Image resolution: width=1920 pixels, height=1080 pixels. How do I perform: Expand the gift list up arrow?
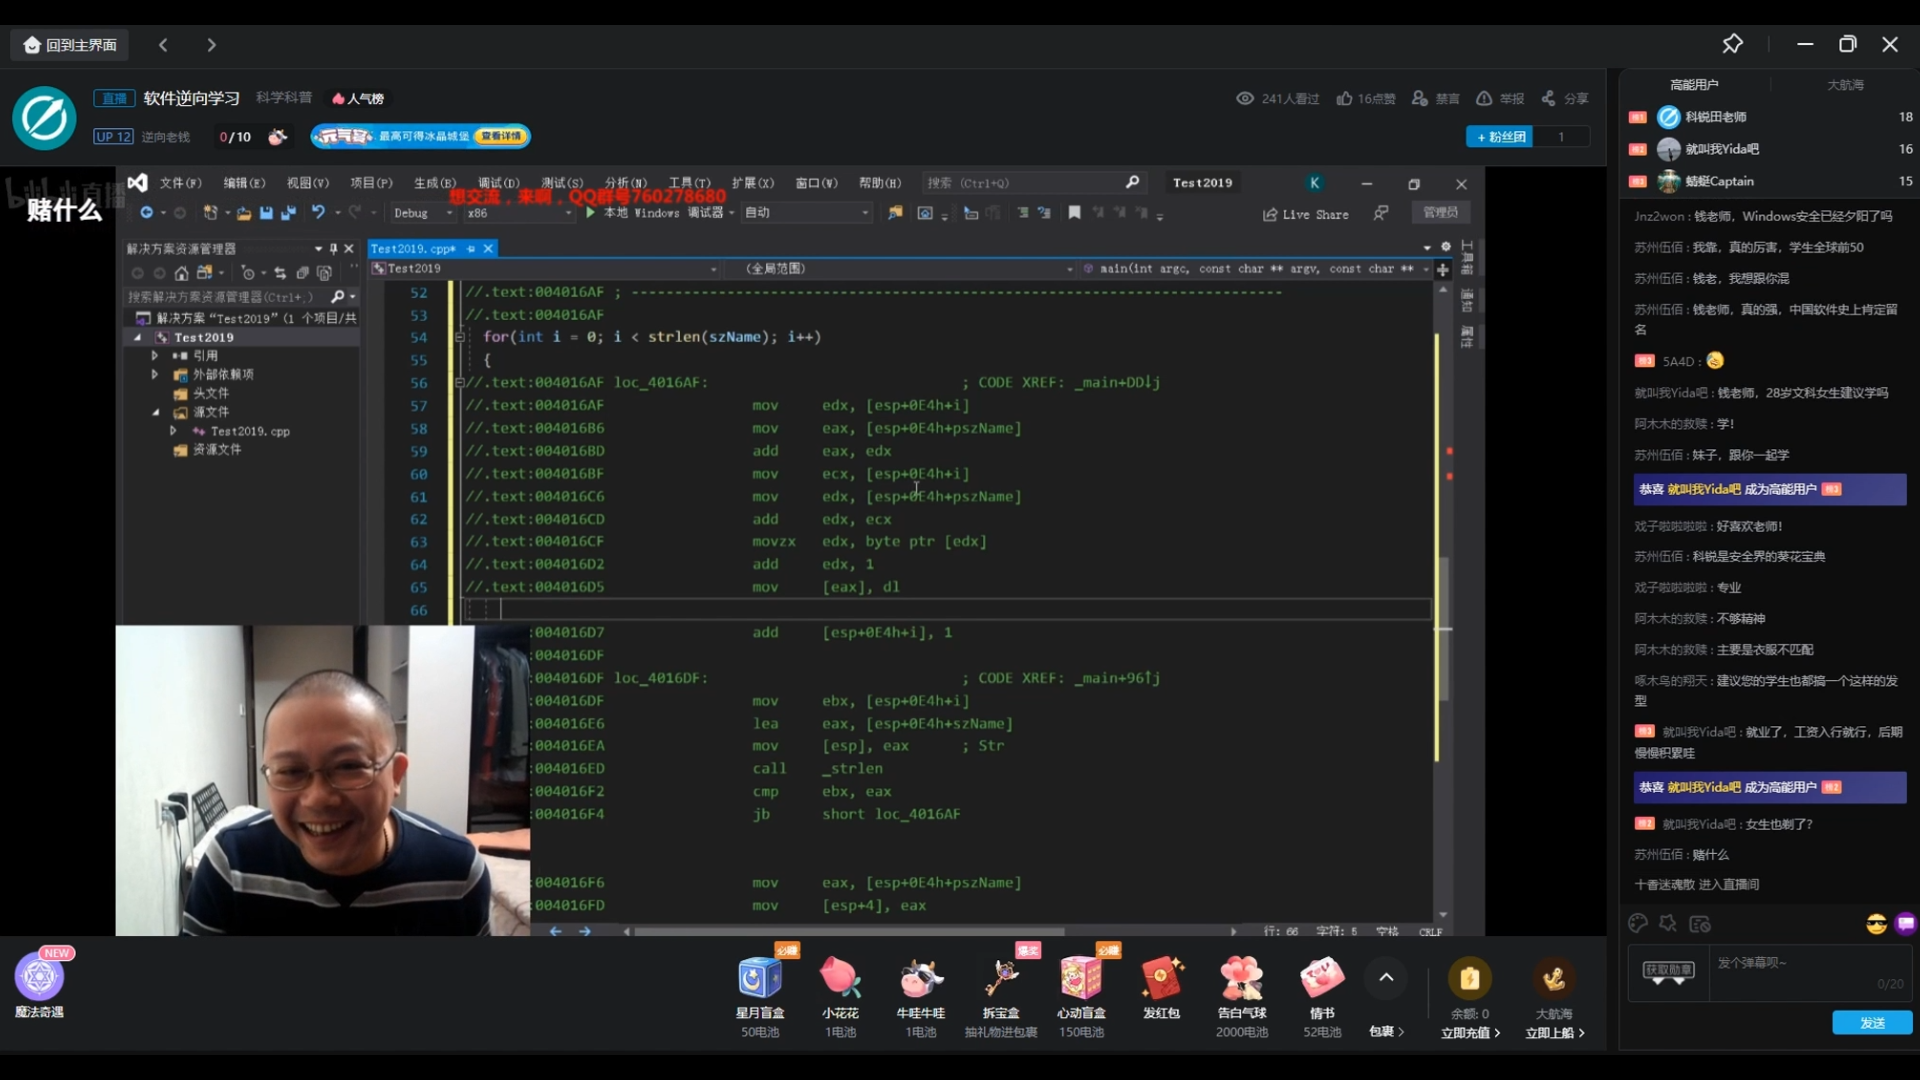tap(1386, 978)
